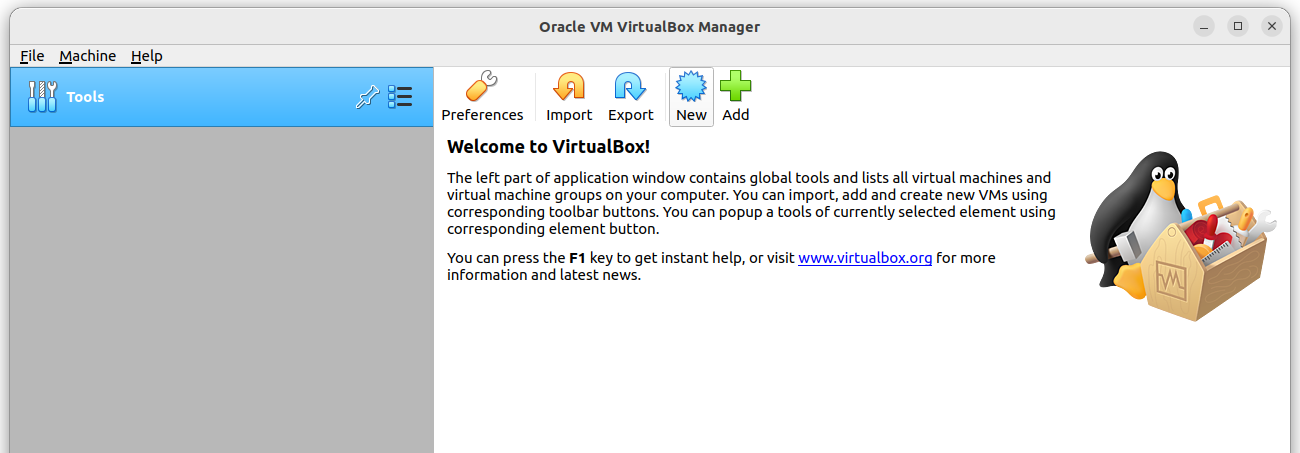Screen dimensions: 1300x453
Task: Maximize the VirtualBox Manager window
Action: click(x=1238, y=26)
